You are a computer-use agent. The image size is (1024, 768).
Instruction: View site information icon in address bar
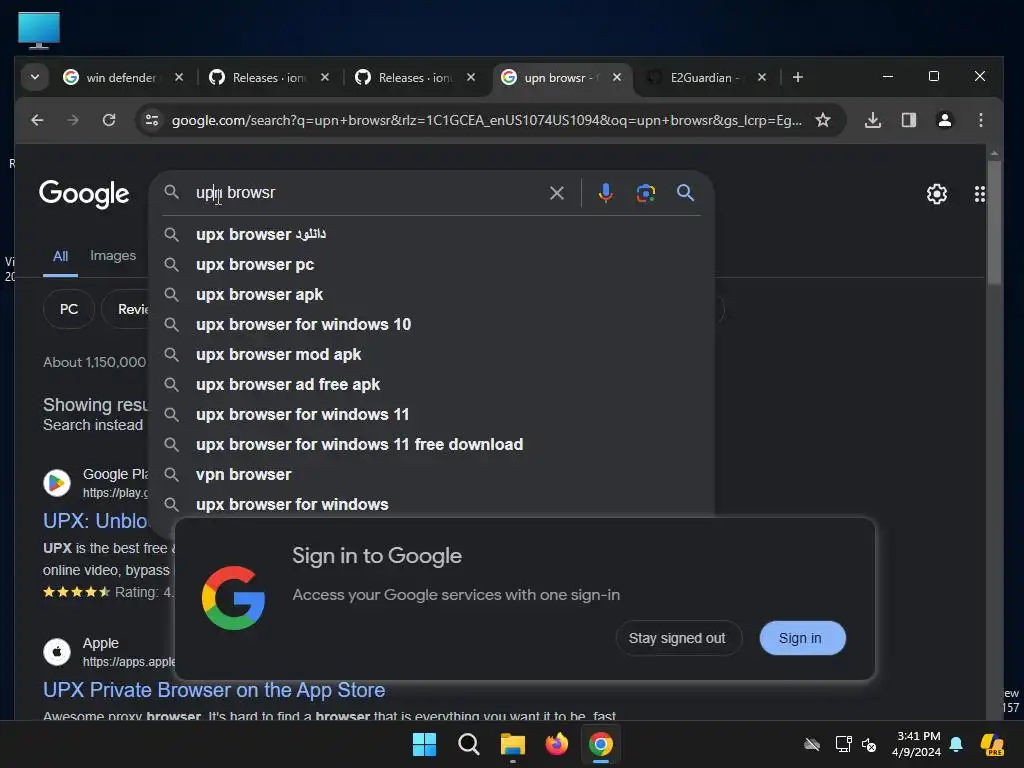tap(152, 120)
